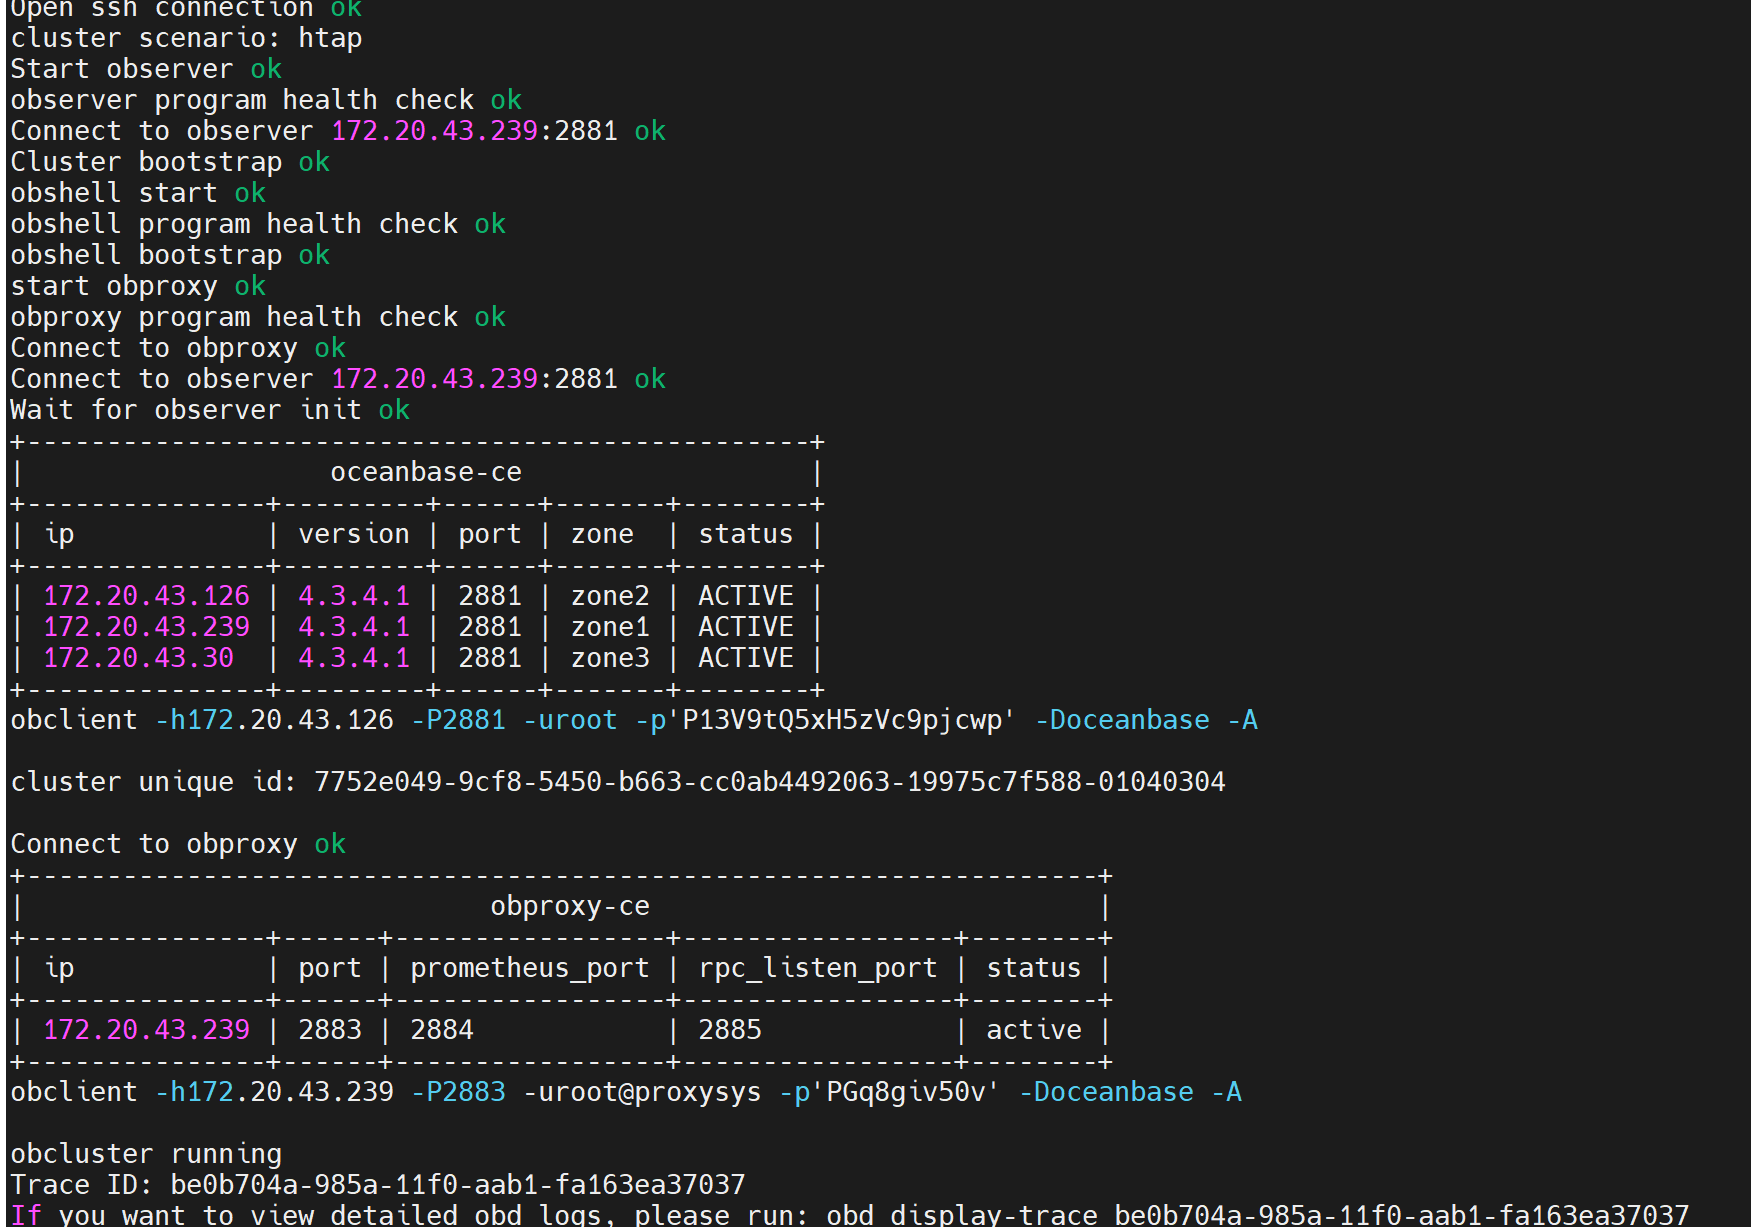Click the 'Cluster bootstrap ok' line
This screenshot has height=1227, width=1751.
click(170, 163)
